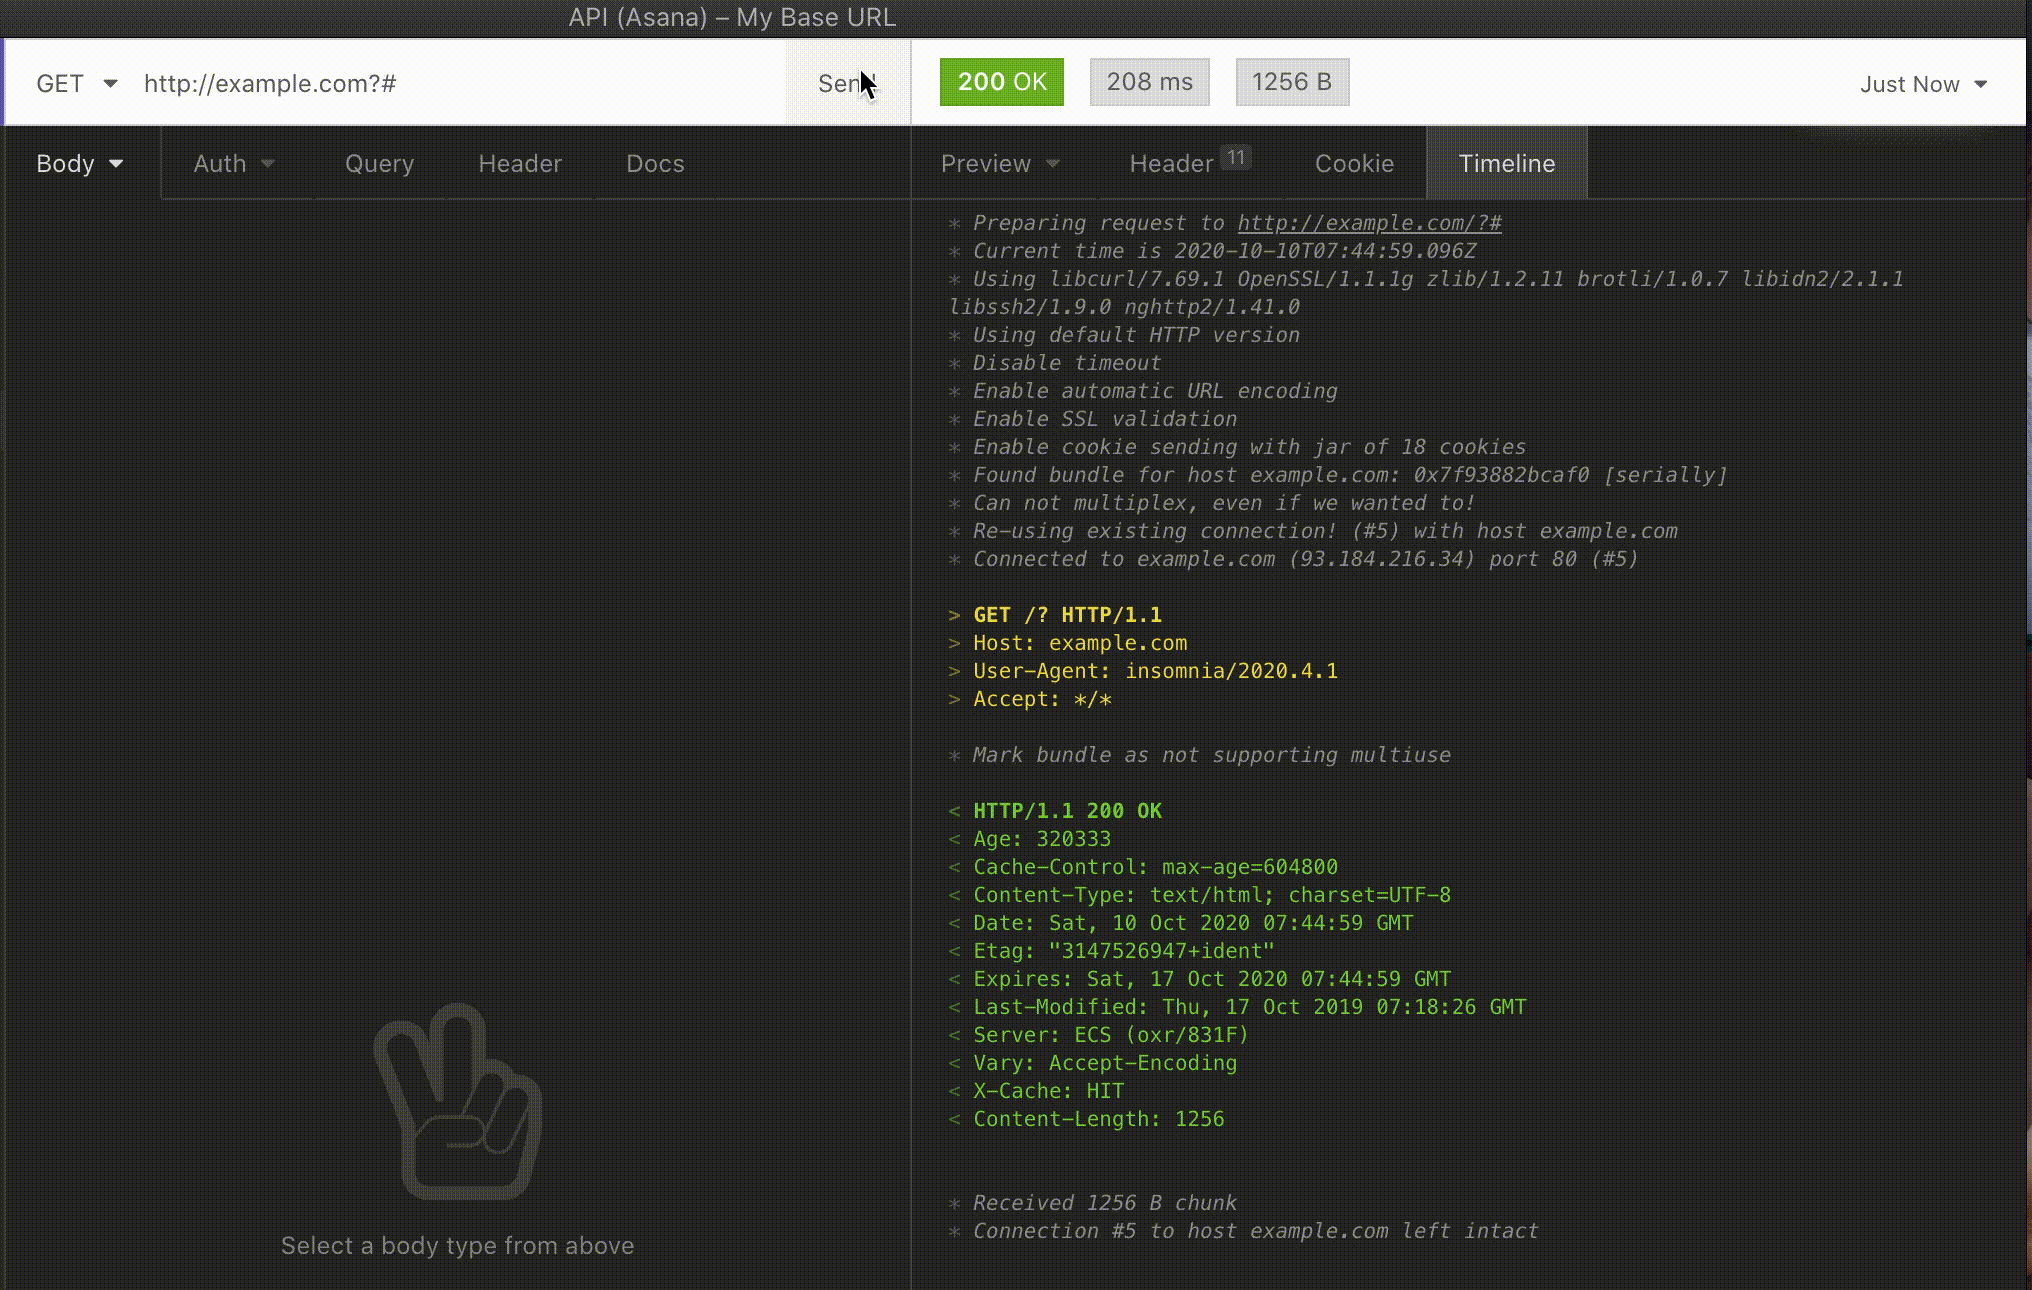Open the GET method dropdown
The width and height of the screenshot is (2032, 1290).
pos(76,84)
